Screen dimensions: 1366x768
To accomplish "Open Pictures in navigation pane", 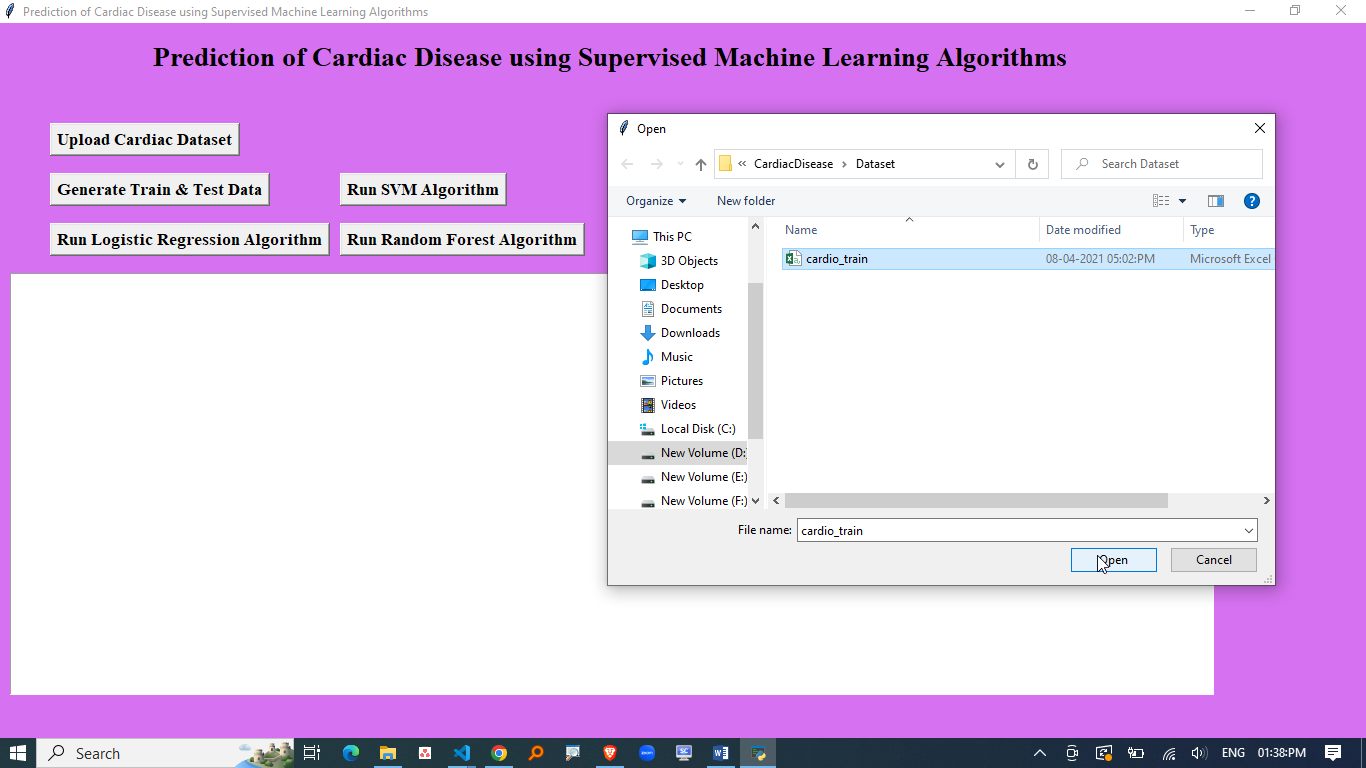I will [x=681, y=381].
